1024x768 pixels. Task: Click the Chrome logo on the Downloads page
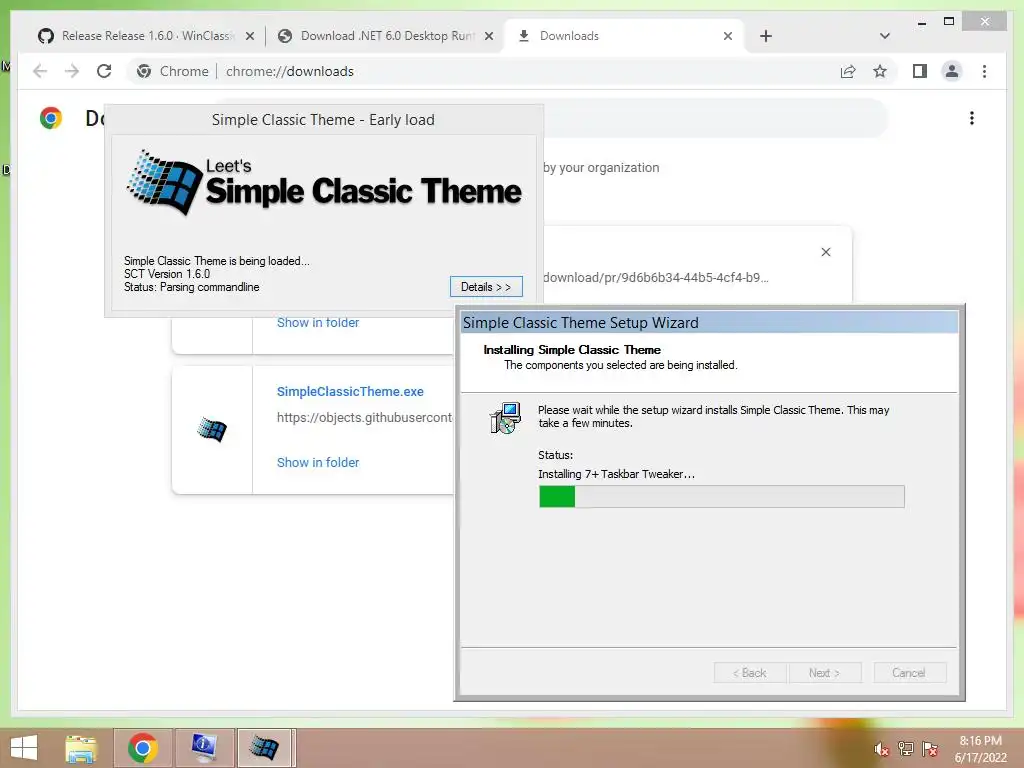click(x=51, y=118)
